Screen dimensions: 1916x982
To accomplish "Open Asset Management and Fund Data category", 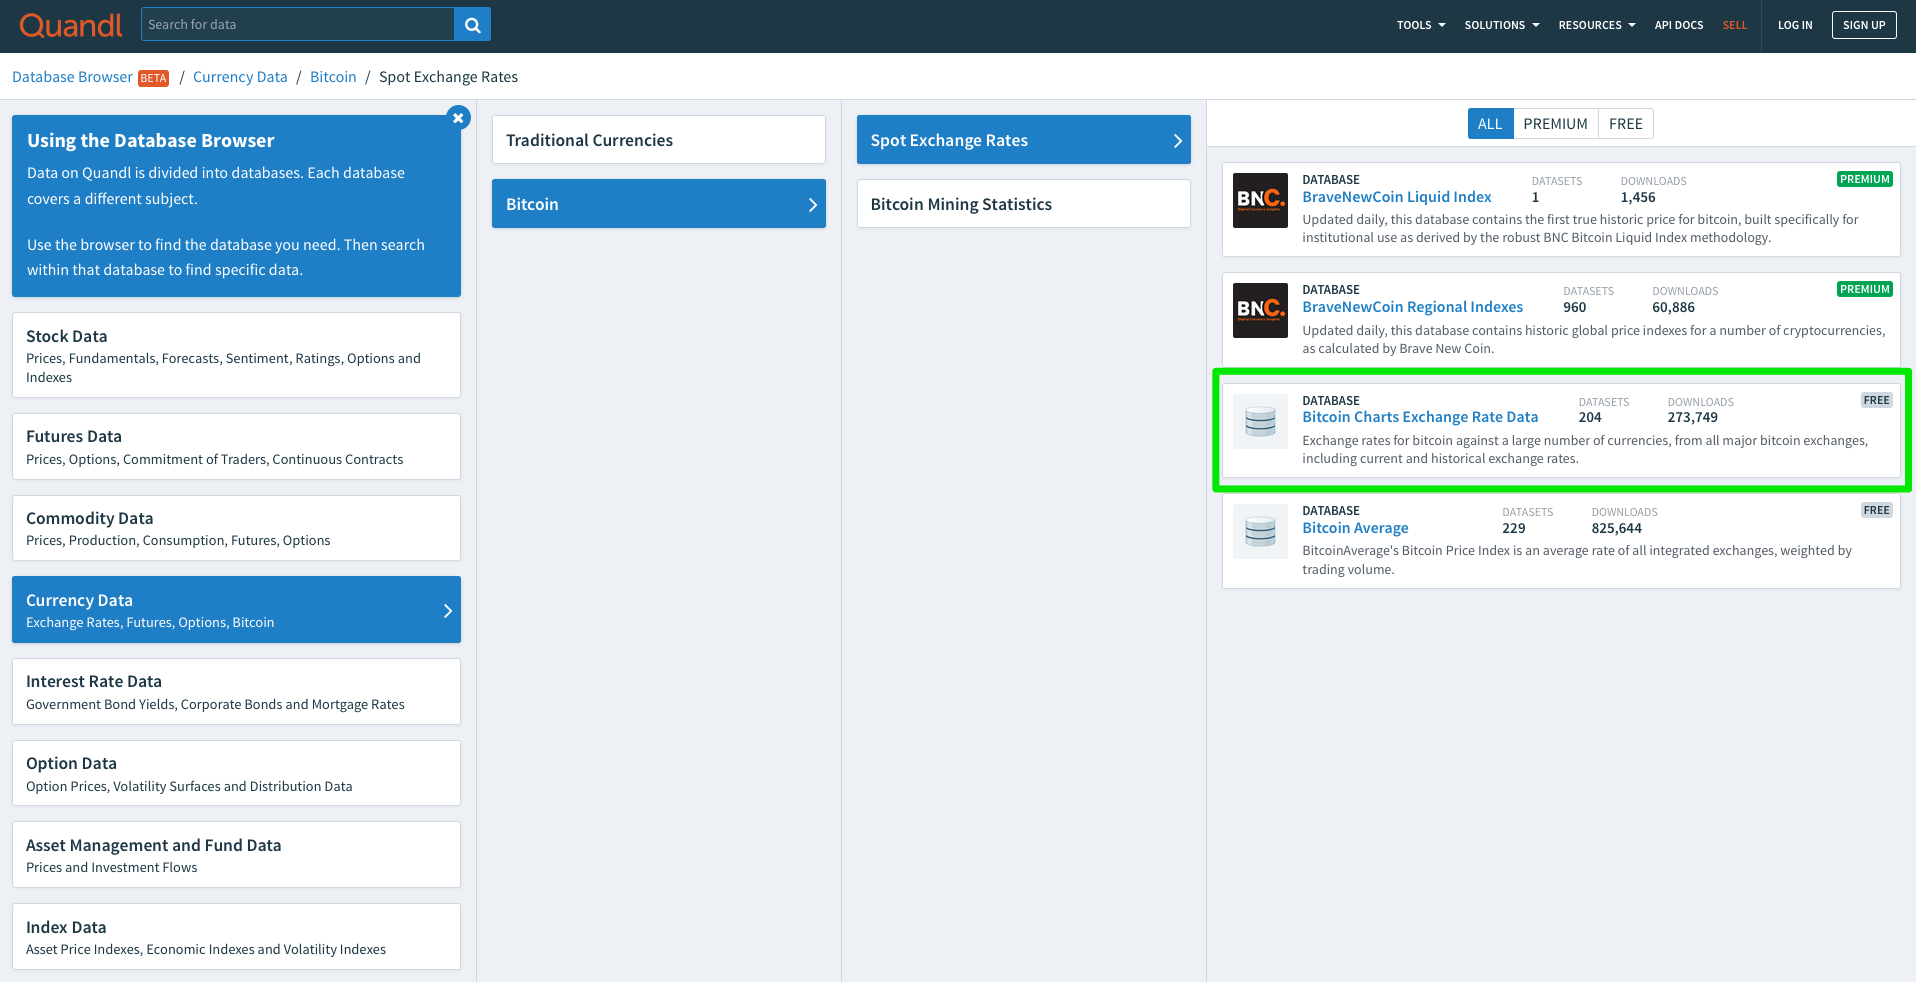I will coord(236,855).
